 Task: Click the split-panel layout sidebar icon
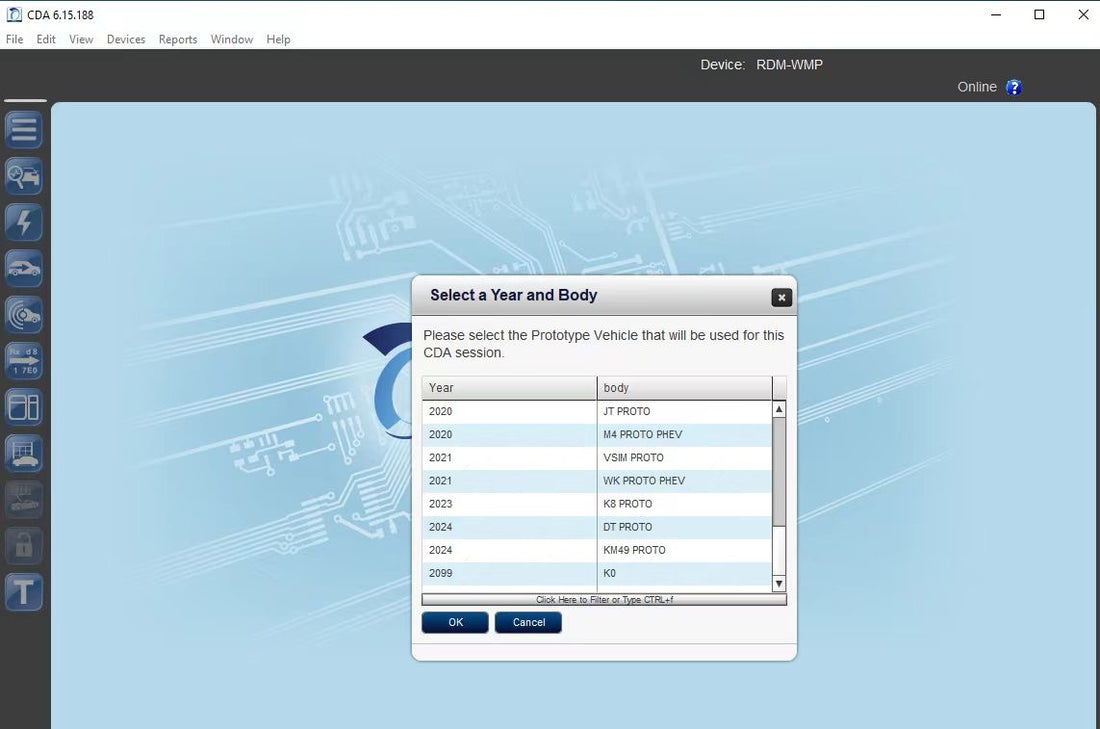click(x=24, y=406)
